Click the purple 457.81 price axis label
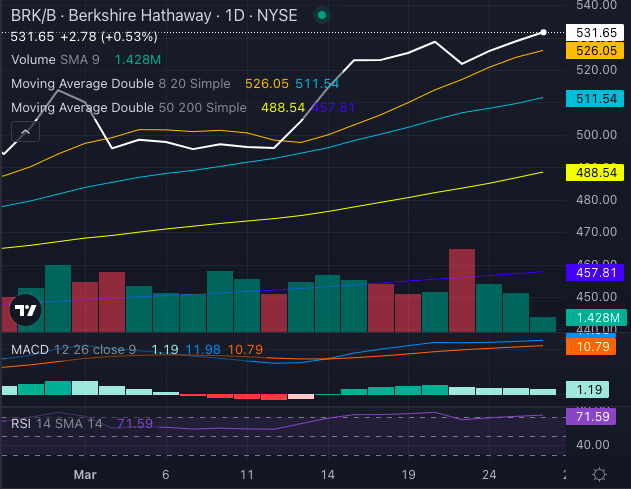The width and height of the screenshot is (631, 489). point(594,272)
